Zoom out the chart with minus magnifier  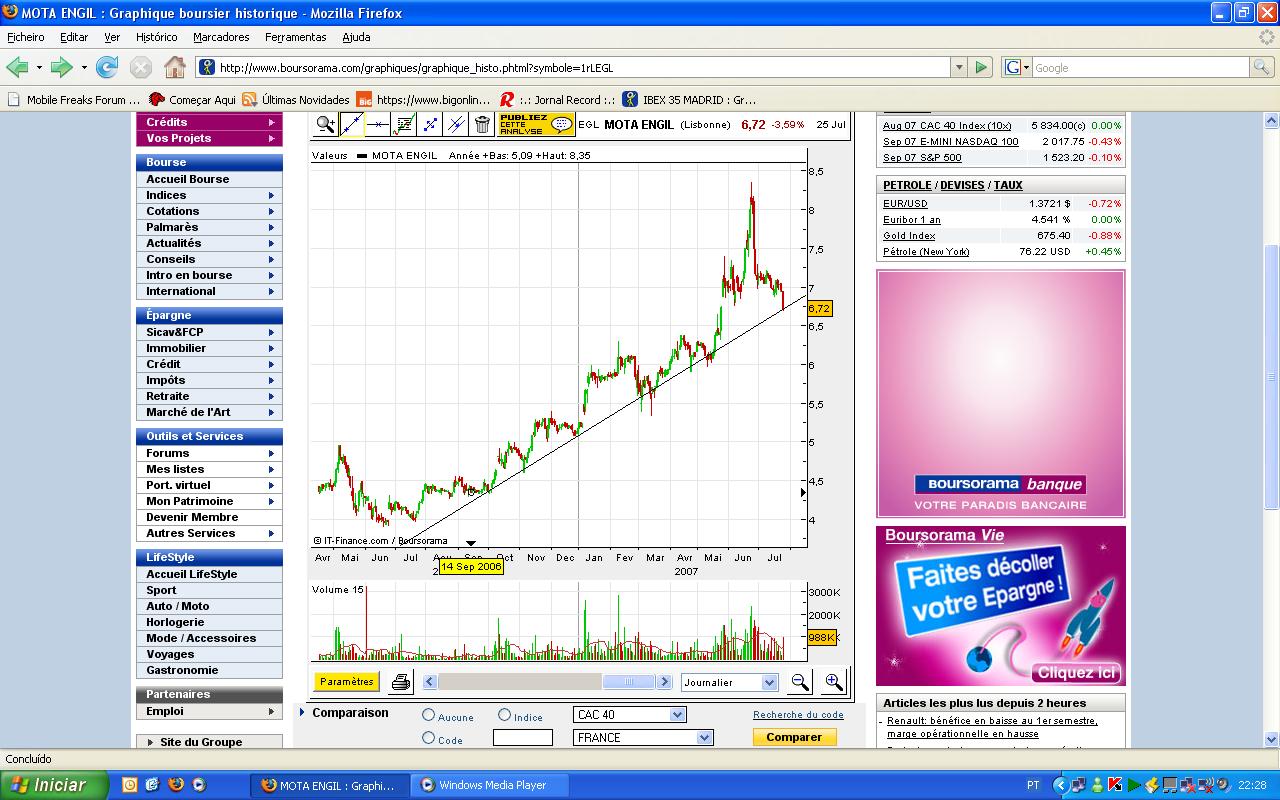click(x=800, y=682)
